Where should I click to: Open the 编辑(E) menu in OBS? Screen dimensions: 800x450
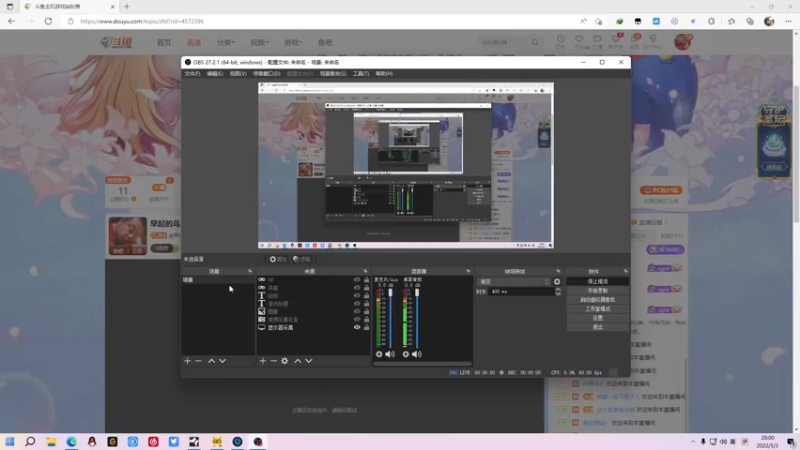pyautogui.click(x=215, y=73)
